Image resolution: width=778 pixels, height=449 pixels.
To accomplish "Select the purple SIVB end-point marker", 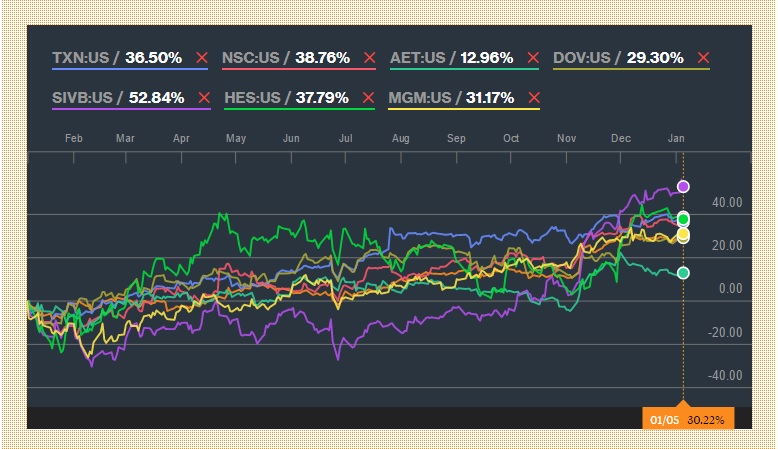I will coord(683,187).
